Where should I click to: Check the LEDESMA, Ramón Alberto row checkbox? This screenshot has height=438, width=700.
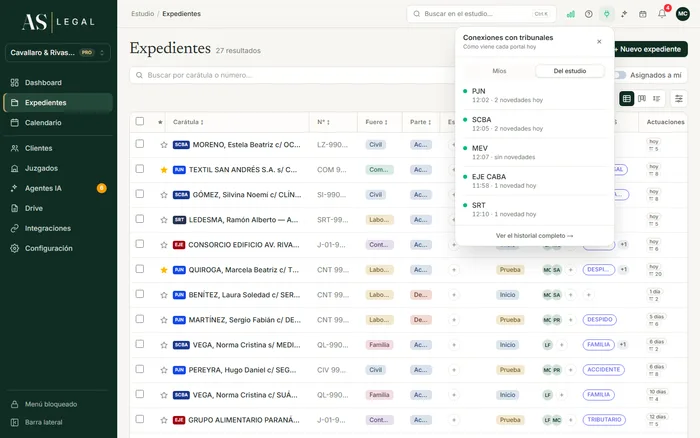pos(140,219)
